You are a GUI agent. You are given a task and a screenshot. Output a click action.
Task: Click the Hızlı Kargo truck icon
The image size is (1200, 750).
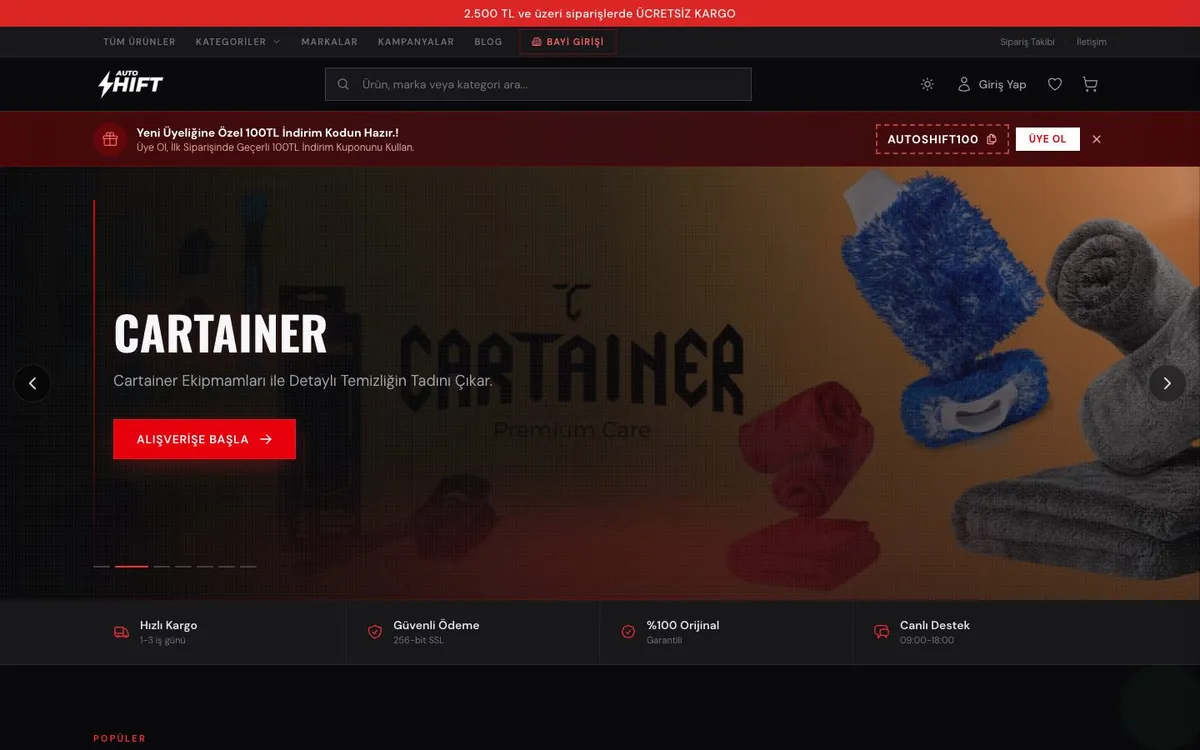[121, 632]
